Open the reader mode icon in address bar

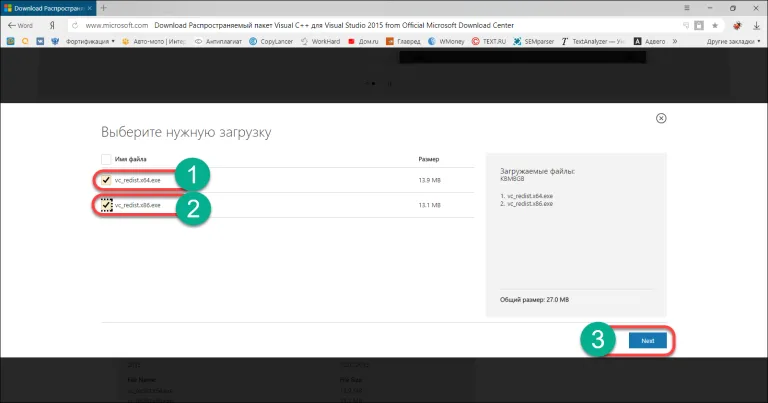tap(699, 25)
